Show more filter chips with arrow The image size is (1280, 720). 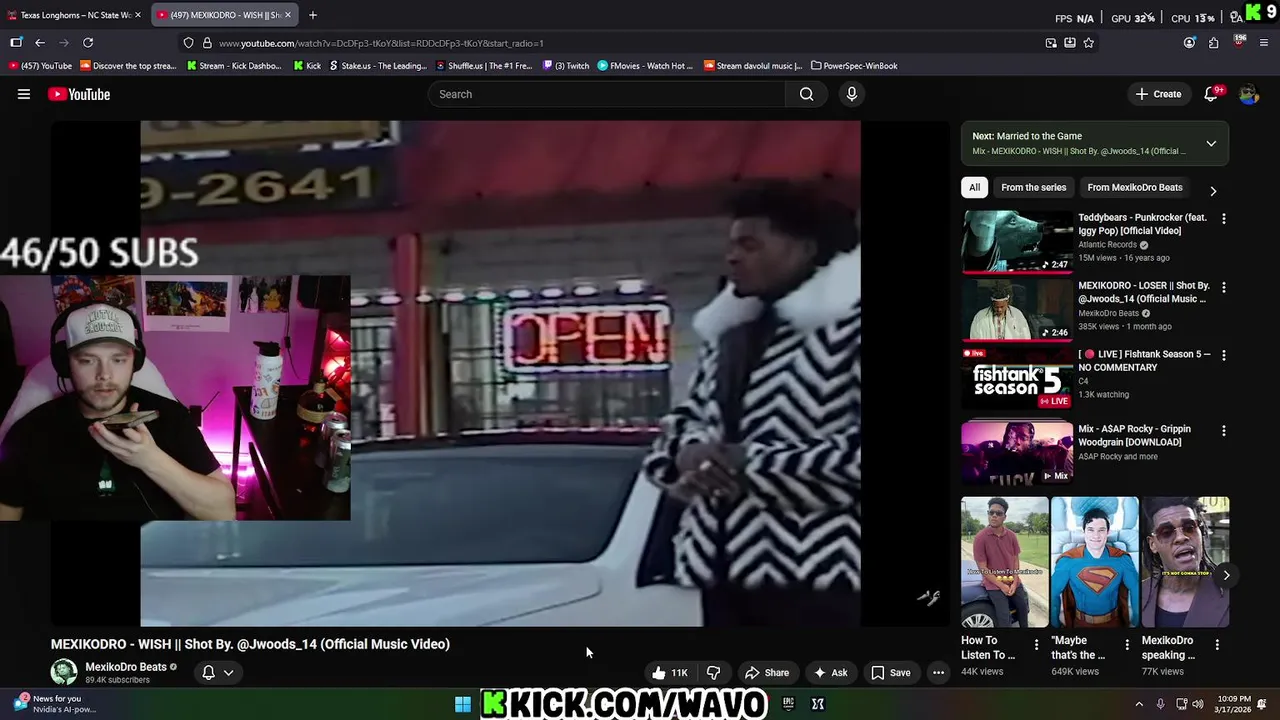1213,190
